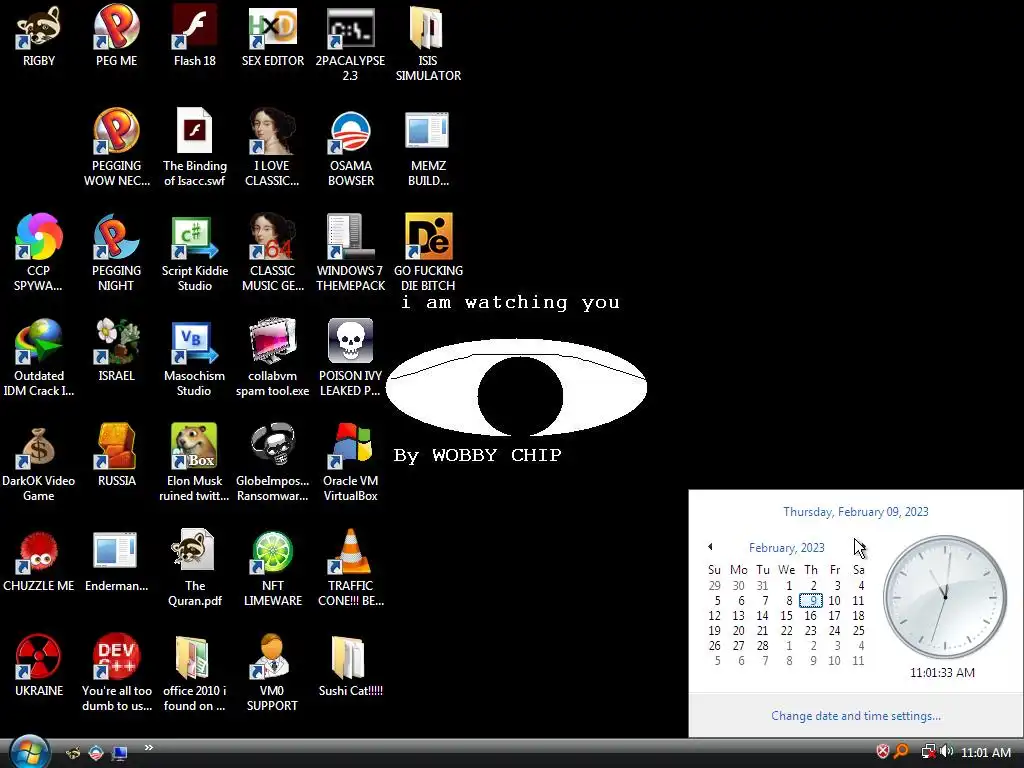Open the OSAMA BOWSER shortcut icon
Image resolution: width=1024 pixels, height=768 pixels.
(350, 148)
